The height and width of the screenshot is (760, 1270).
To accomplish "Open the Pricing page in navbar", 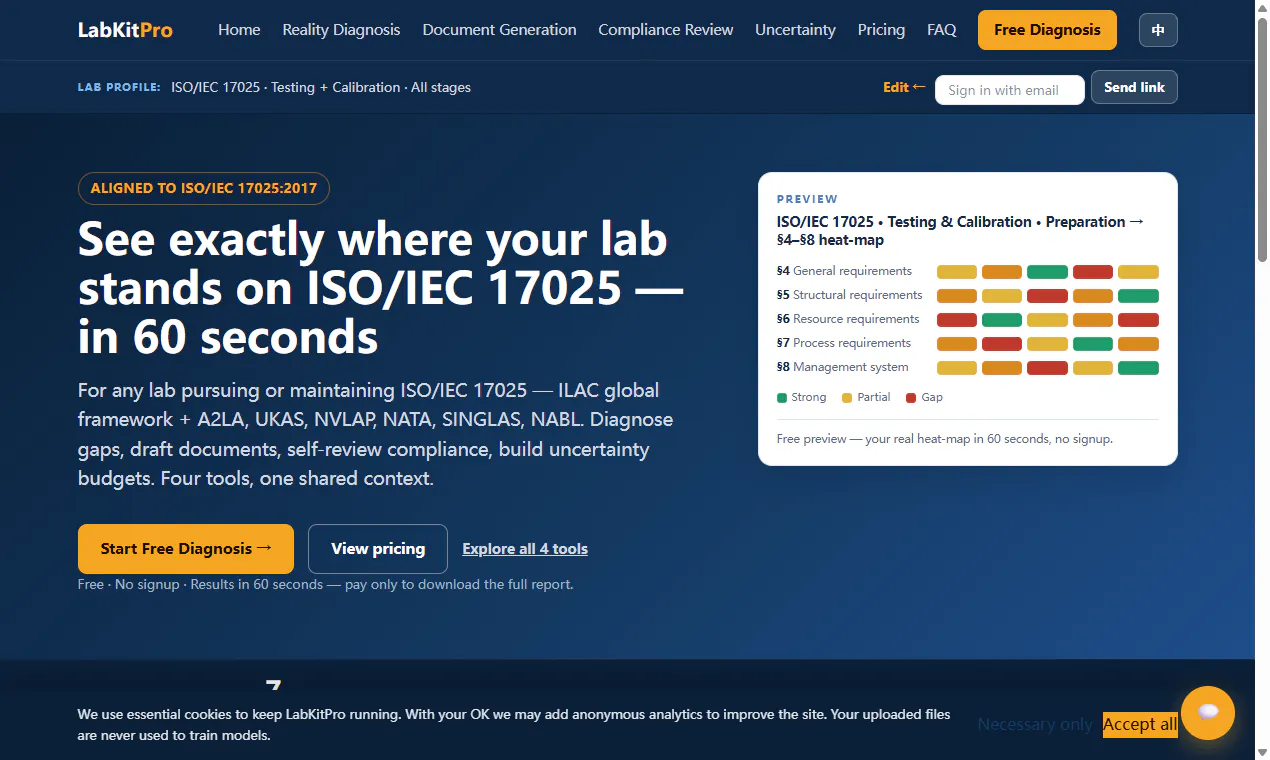I will tap(881, 30).
